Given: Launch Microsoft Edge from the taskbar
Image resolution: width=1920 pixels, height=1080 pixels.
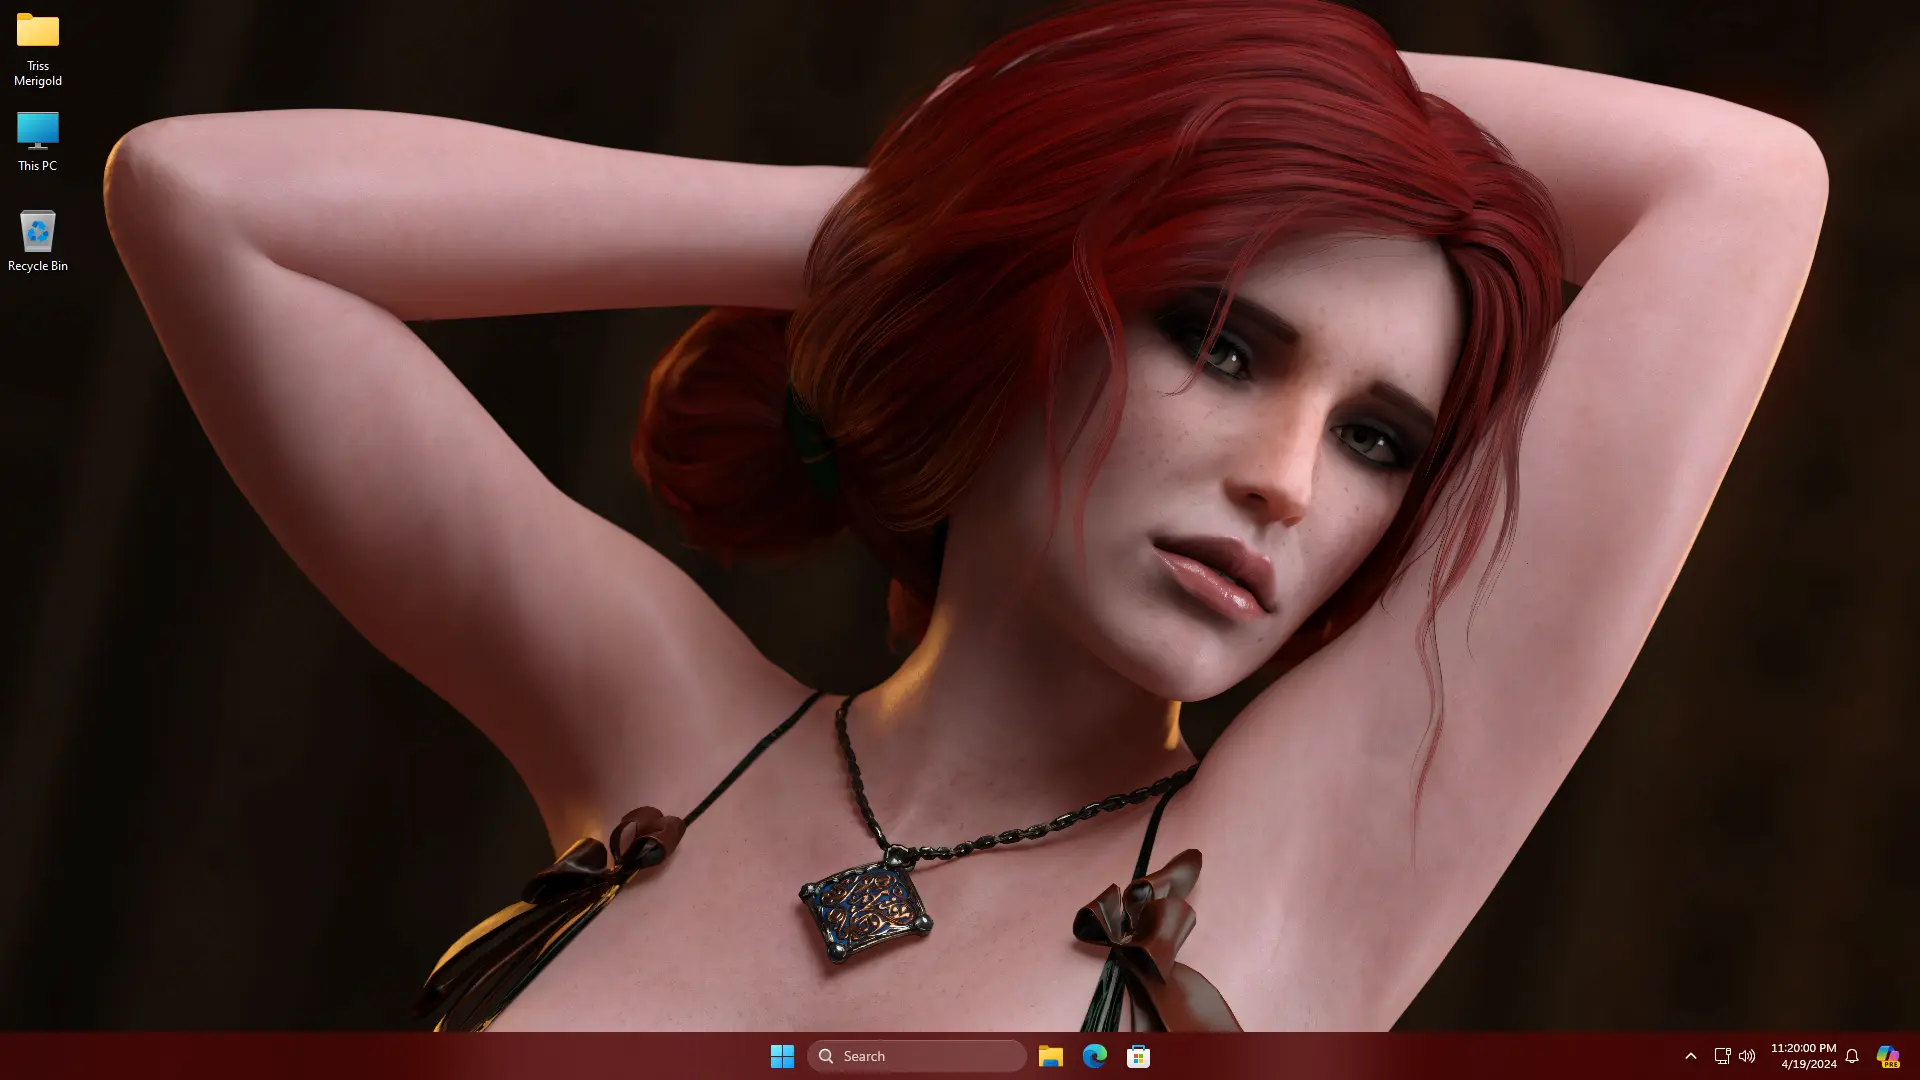Looking at the screenshot, I should point(1094,1056).
